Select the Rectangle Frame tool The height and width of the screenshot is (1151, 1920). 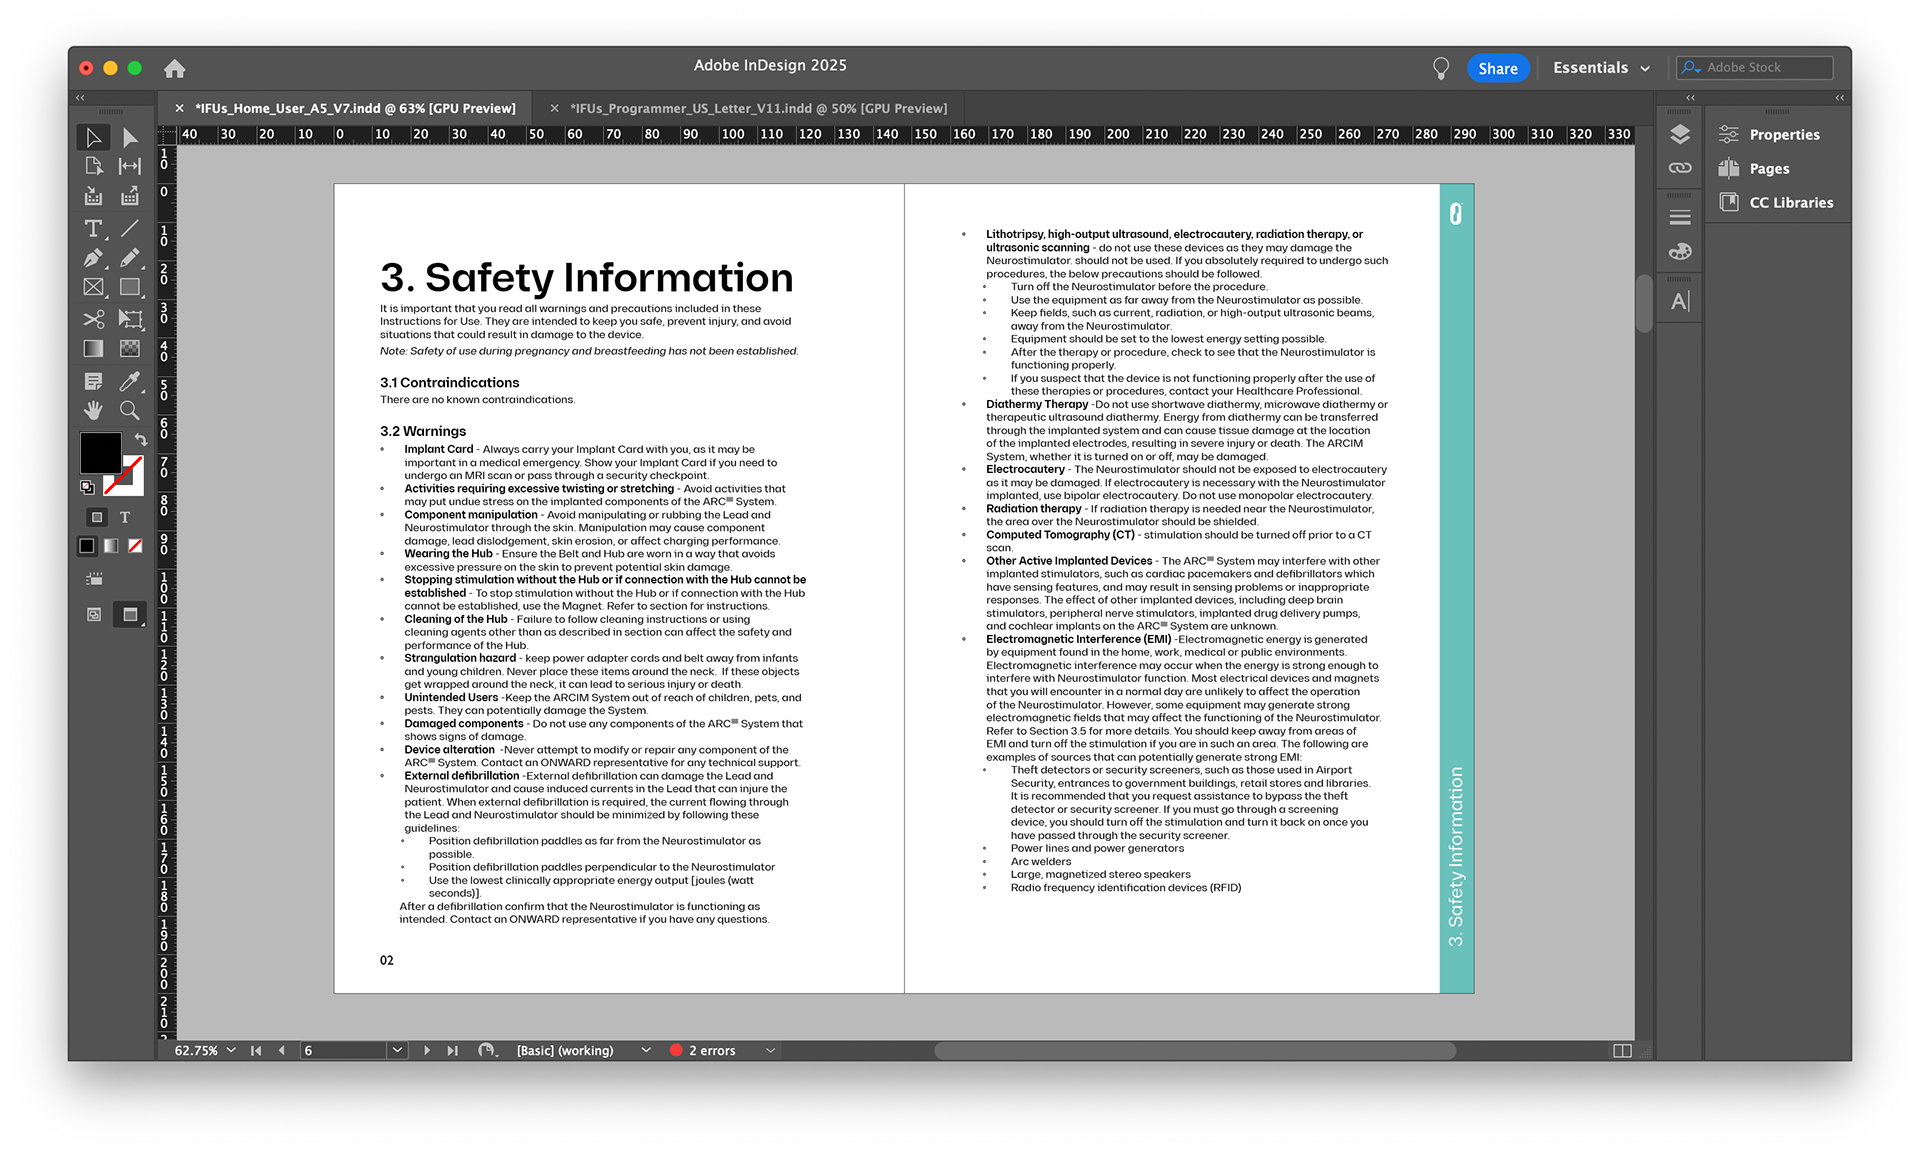pos(93,287)
